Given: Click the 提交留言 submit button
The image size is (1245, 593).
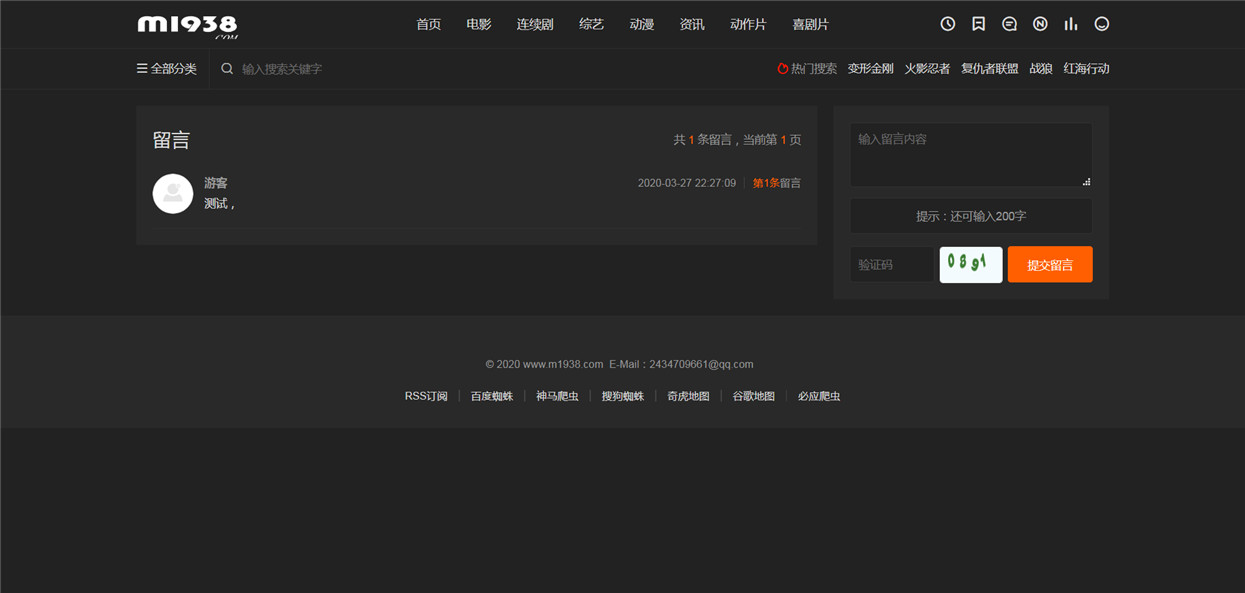Looking at the screenshot, I should [x=1050, y=265].
